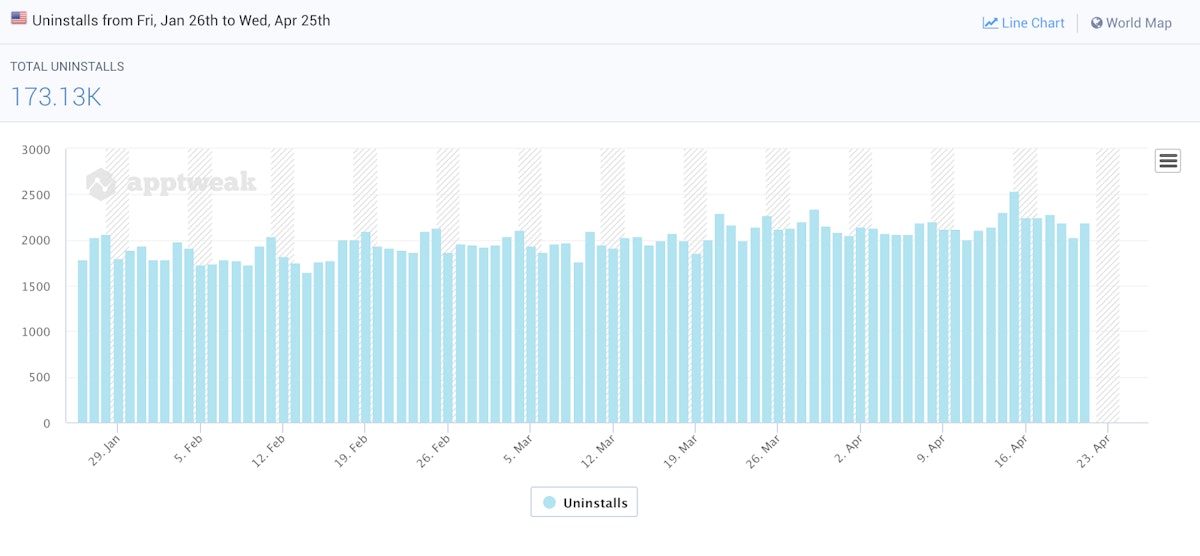Click the world map globe icon
1200x556 pixels.
pos(1097,23)
